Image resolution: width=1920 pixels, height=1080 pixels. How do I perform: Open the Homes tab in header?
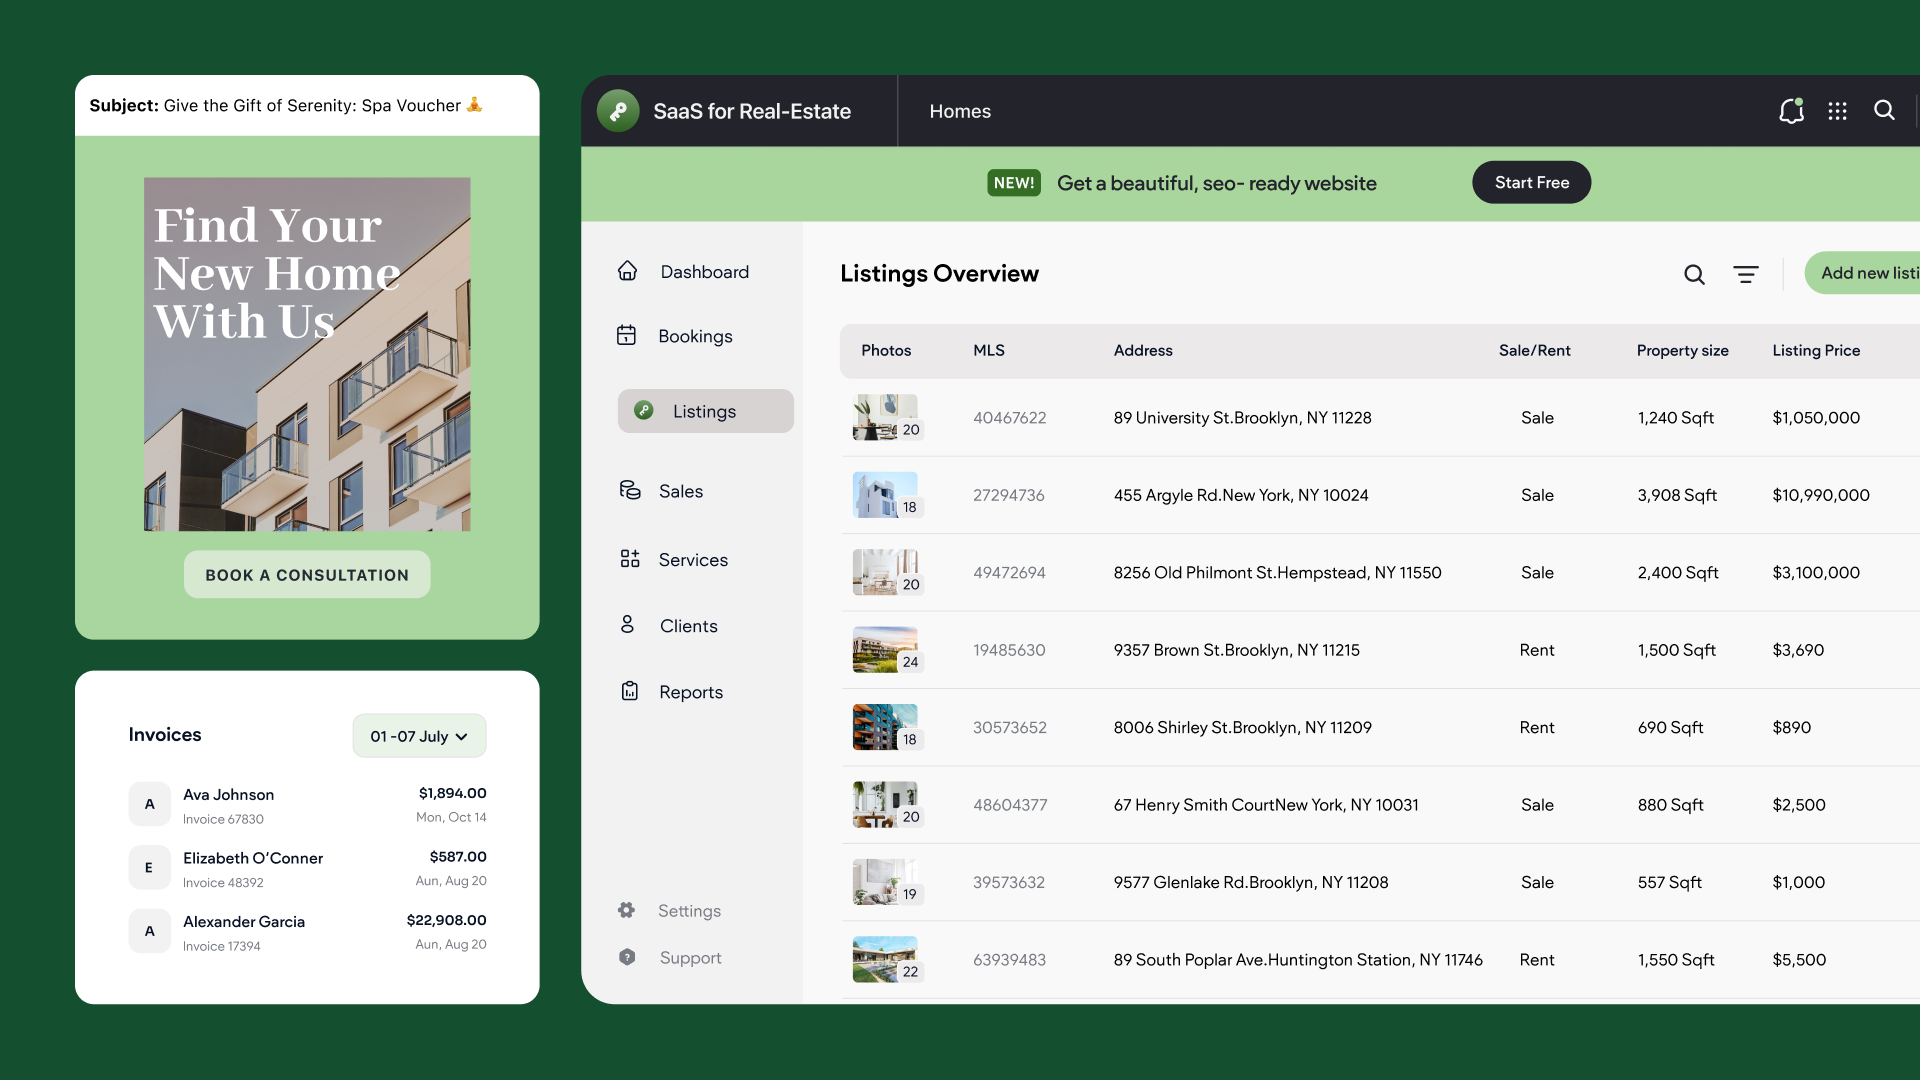[960, 111]
